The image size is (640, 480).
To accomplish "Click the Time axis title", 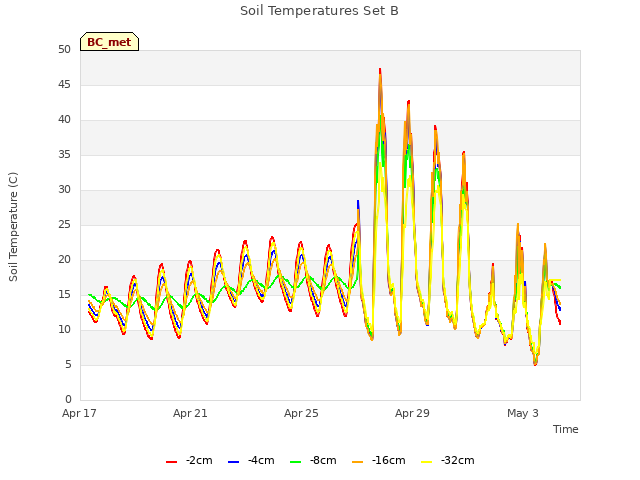I will click(566, 429).
